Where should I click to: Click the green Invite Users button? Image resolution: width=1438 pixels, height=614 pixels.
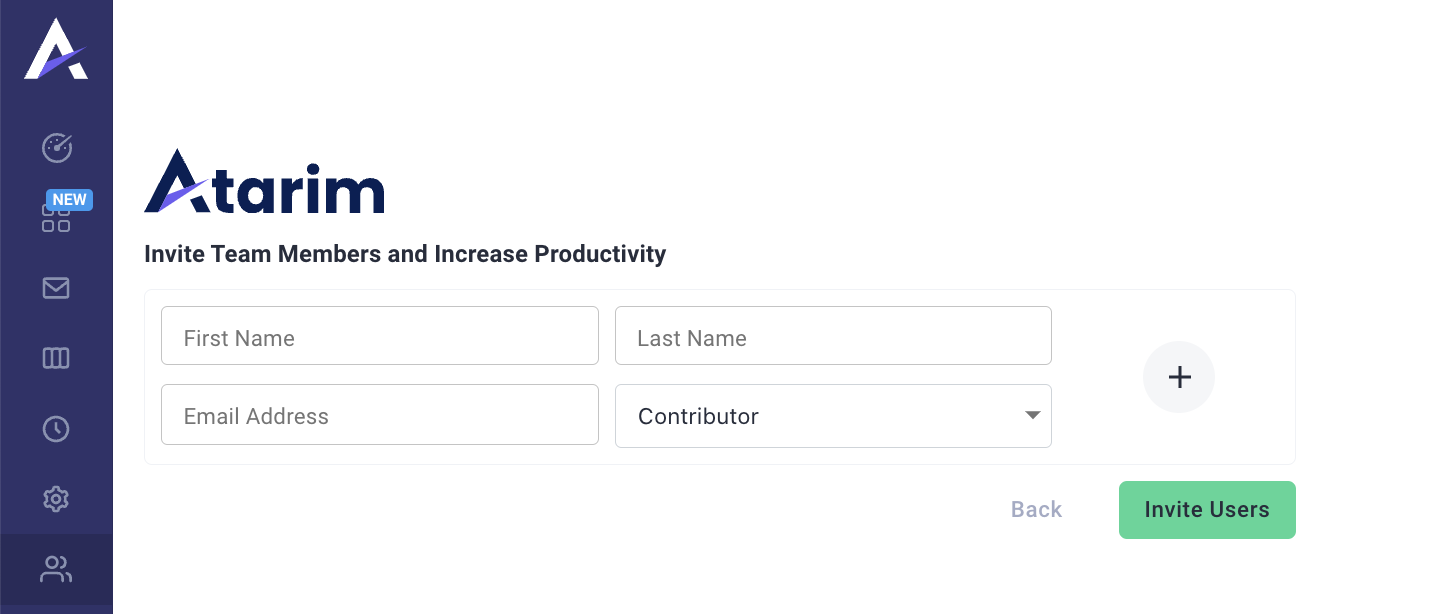[x=1207, y=510]
